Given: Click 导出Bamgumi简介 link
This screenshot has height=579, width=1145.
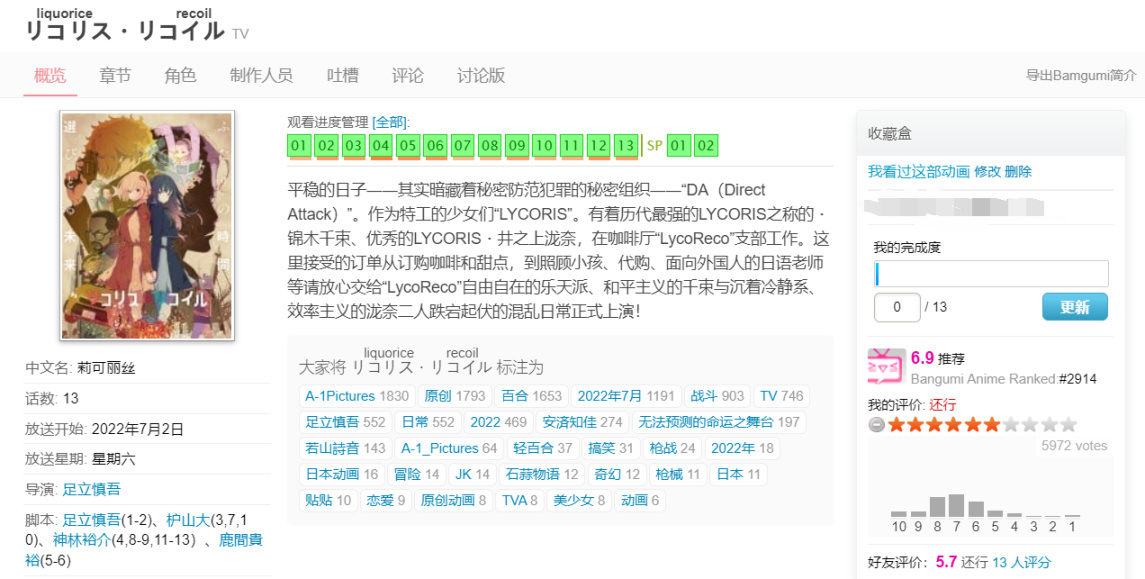Looking at the screenshot, I should [1081, 75].
